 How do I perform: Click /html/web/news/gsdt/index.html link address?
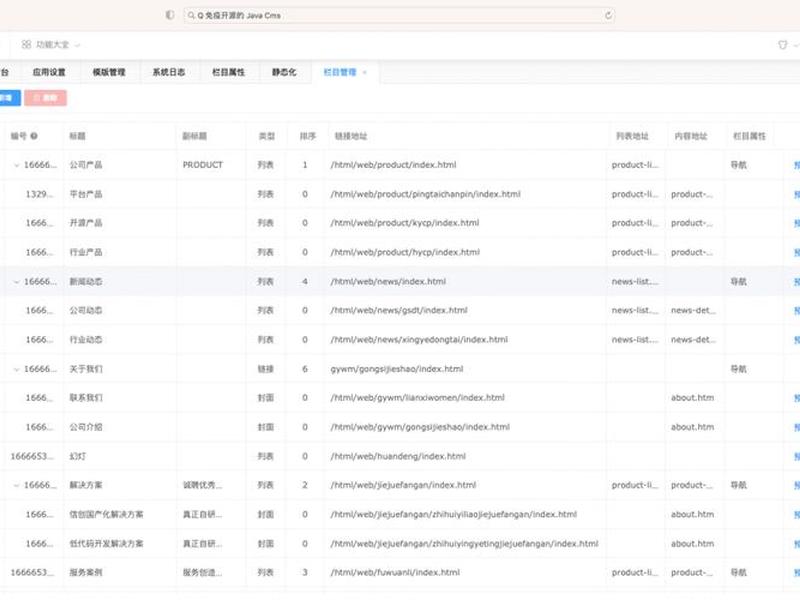coord(399,310)
